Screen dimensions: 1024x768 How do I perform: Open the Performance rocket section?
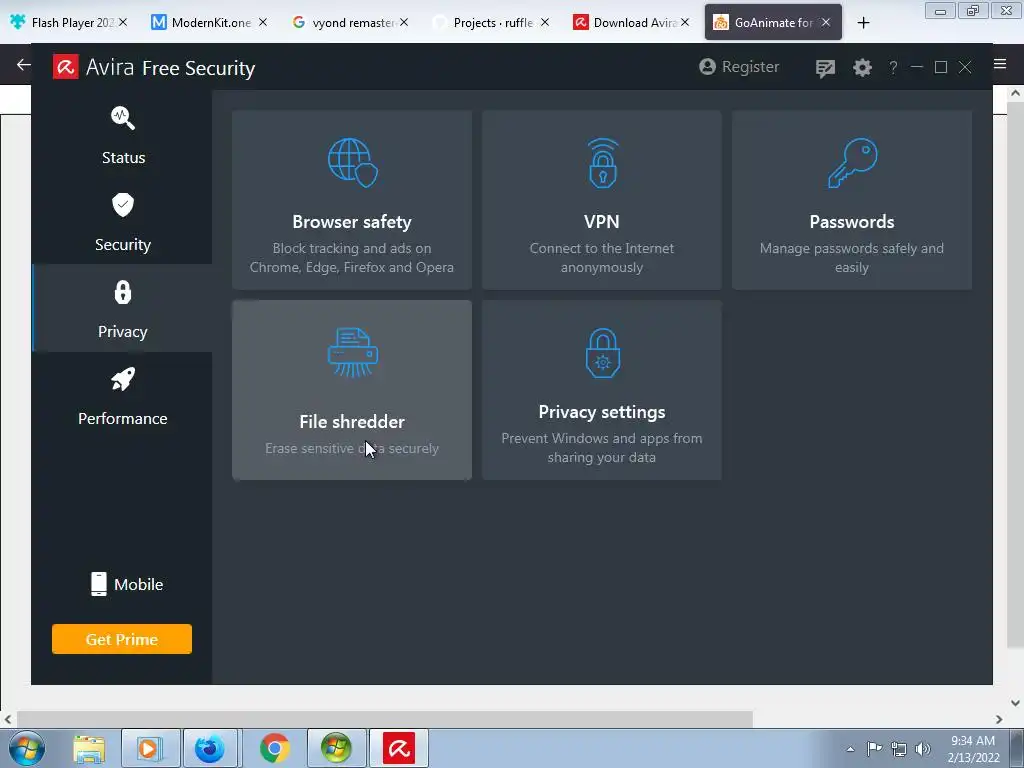pos(123,396)
